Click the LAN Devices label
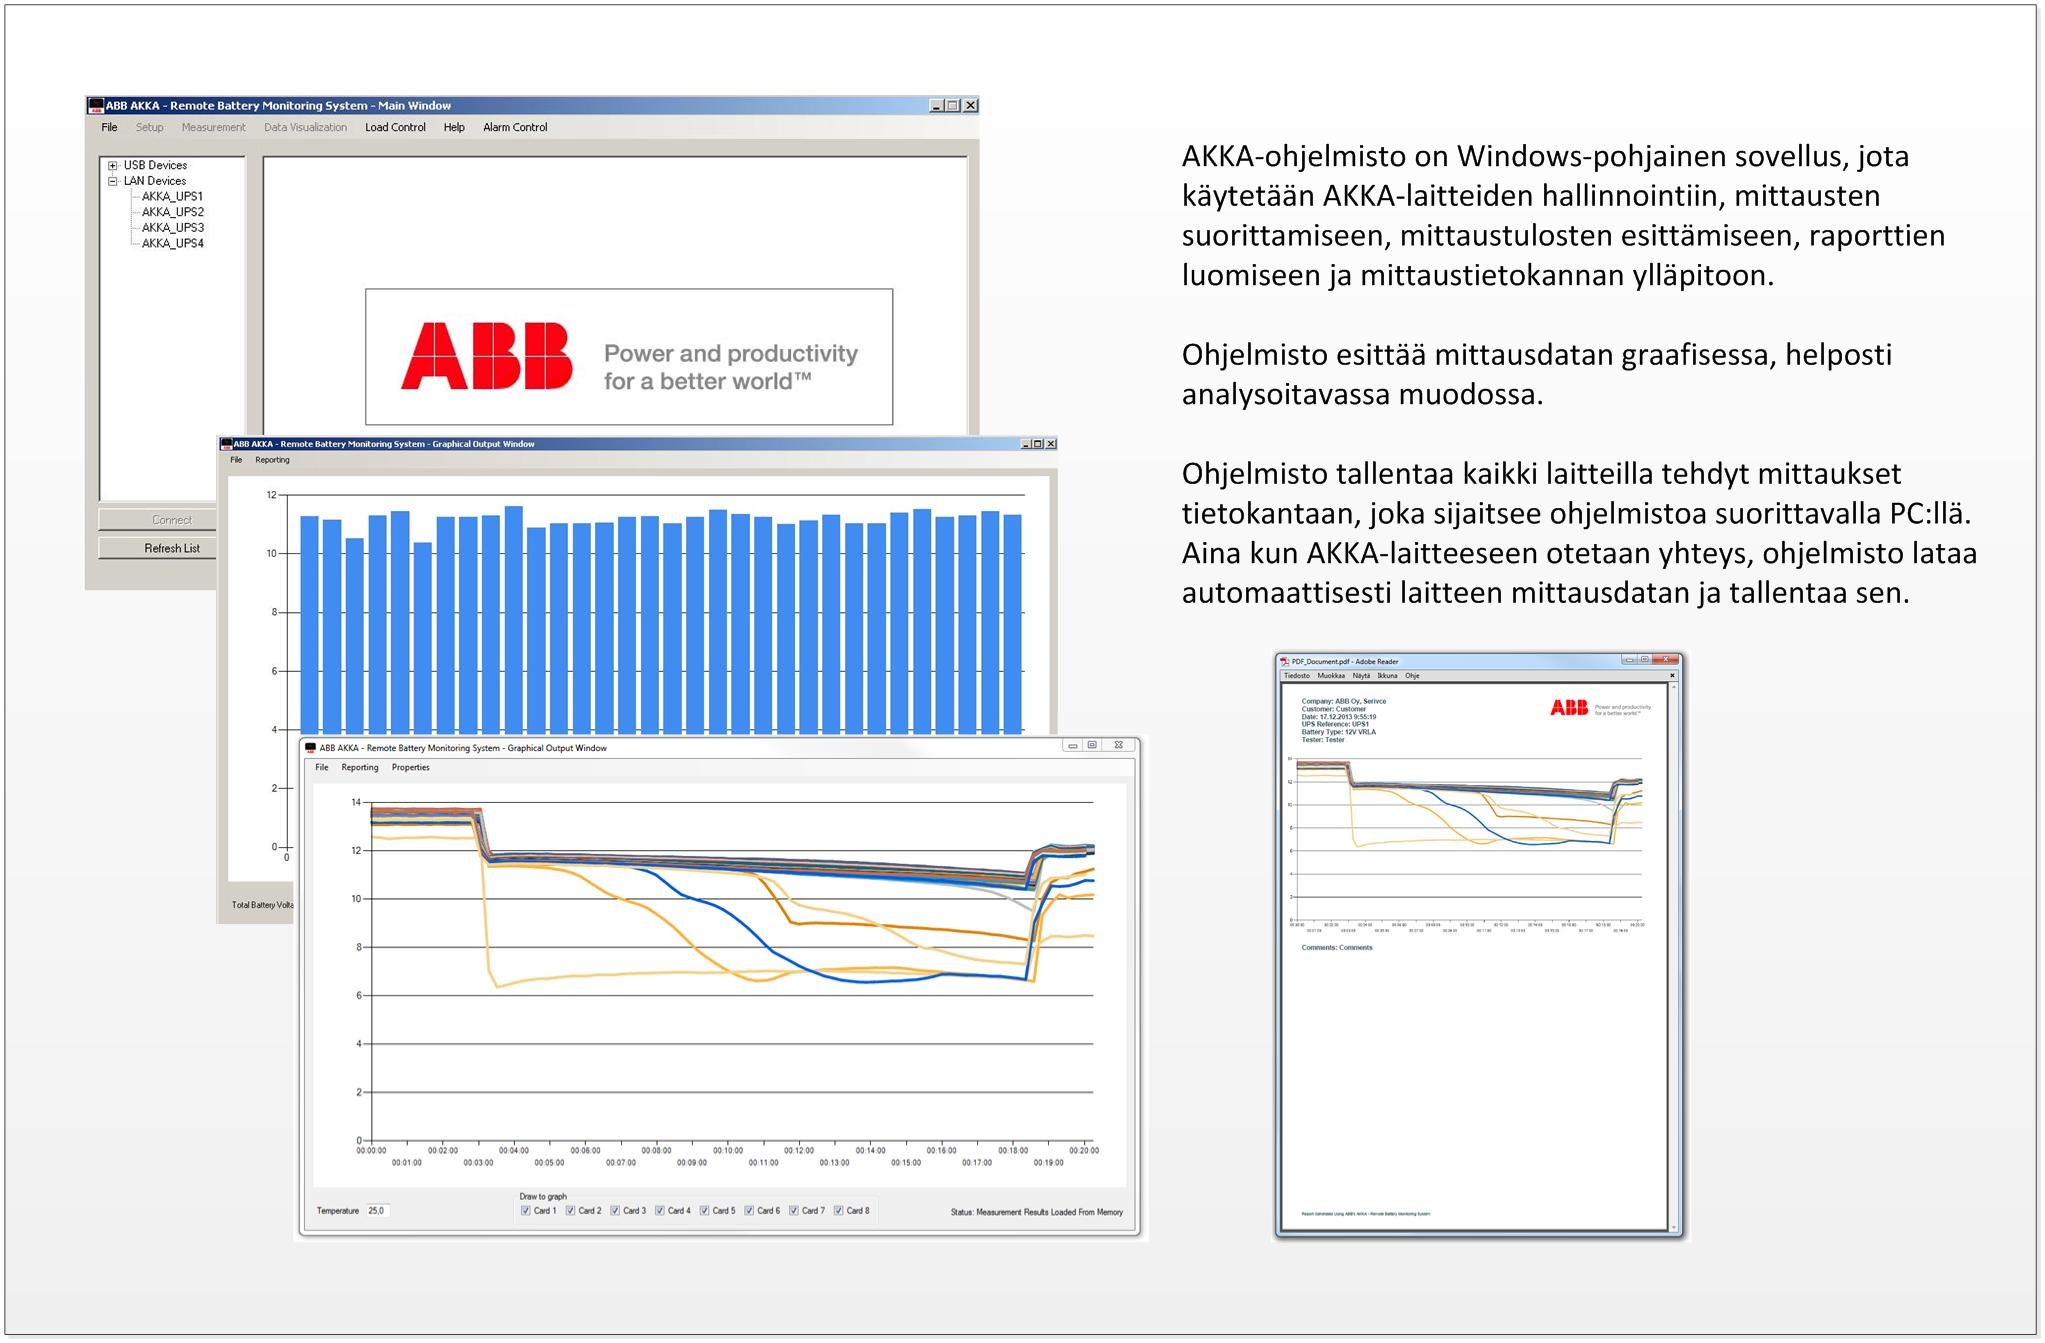This screenshot has width=2045, height=1343. [155, 181]
